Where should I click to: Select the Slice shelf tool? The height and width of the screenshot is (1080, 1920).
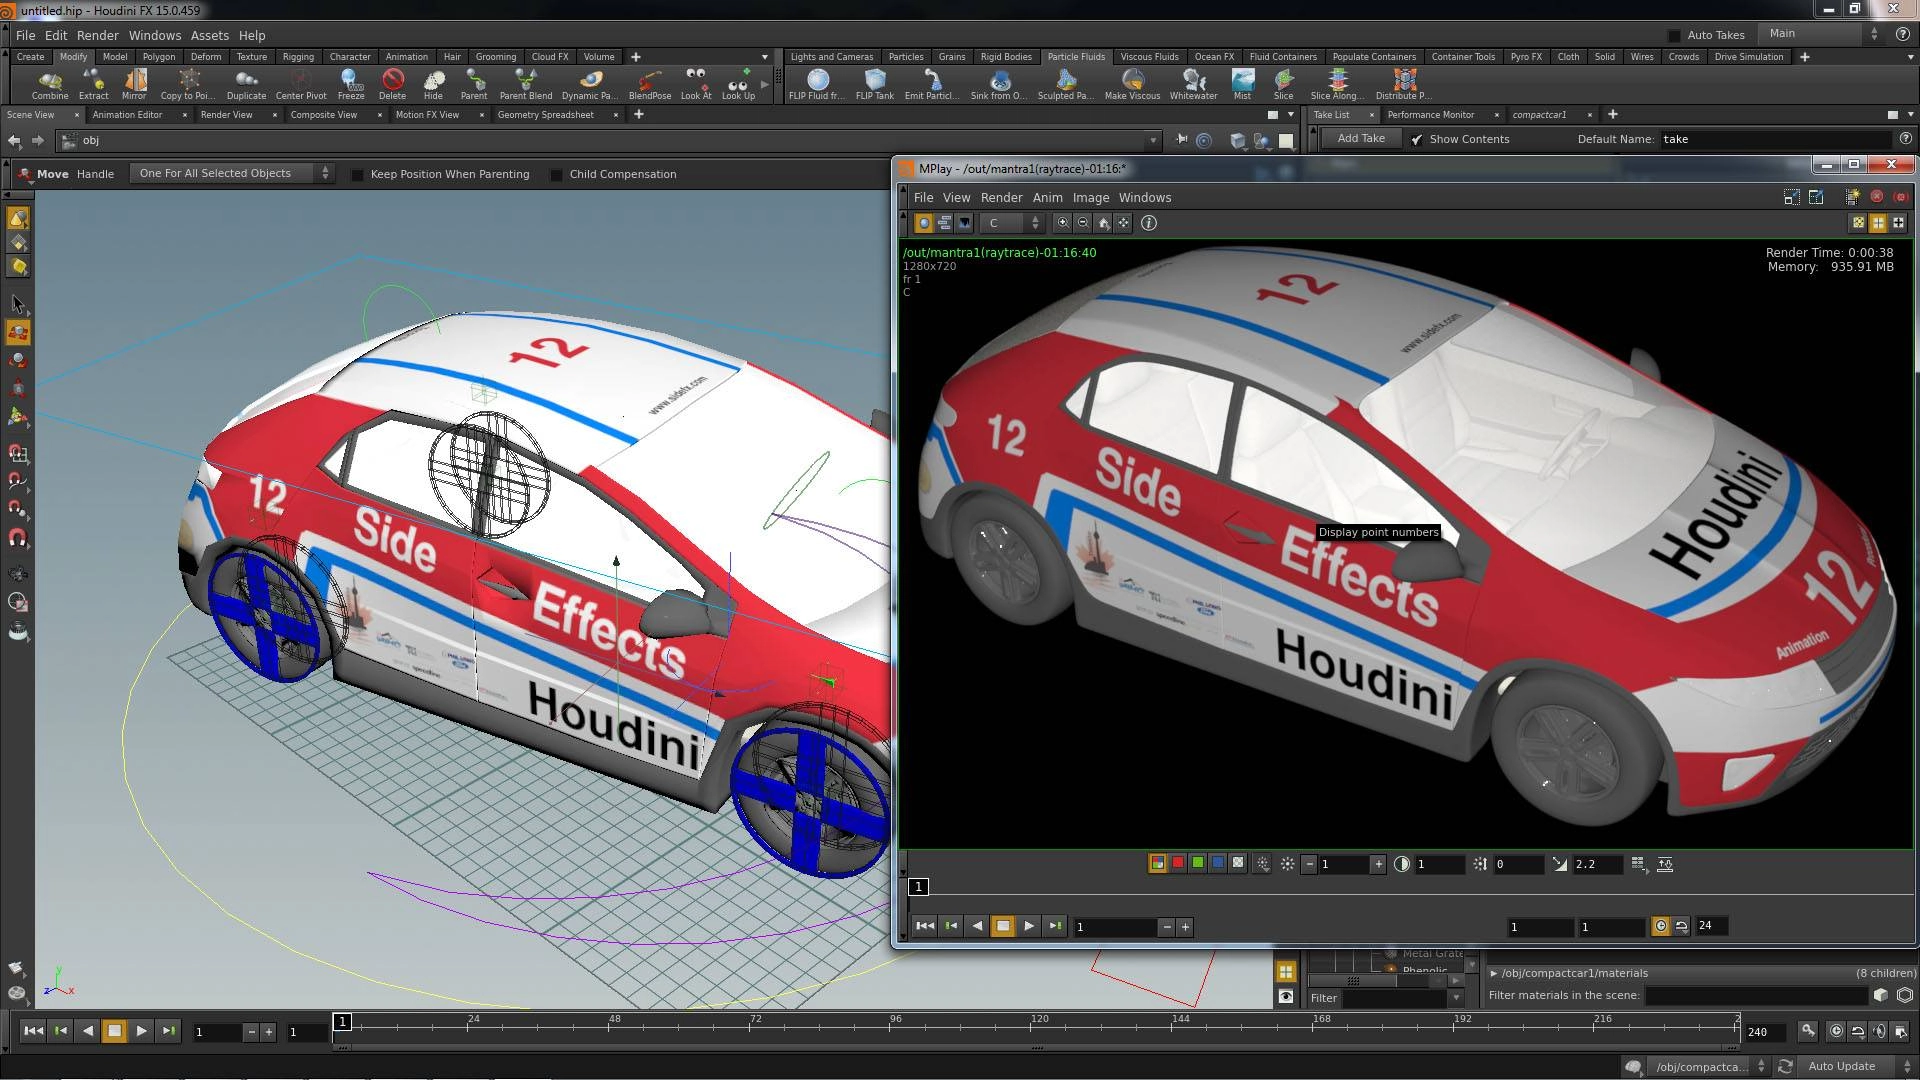[1283, 84]
